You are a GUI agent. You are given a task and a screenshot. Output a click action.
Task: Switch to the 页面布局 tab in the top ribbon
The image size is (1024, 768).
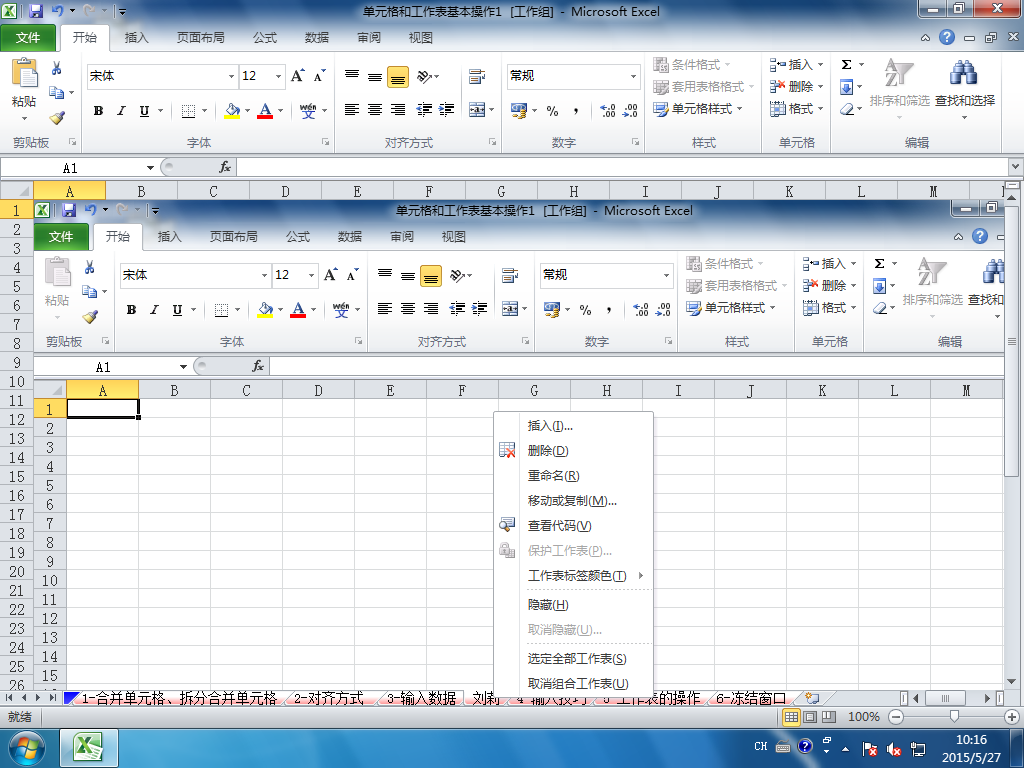click(x=200, y=37)
